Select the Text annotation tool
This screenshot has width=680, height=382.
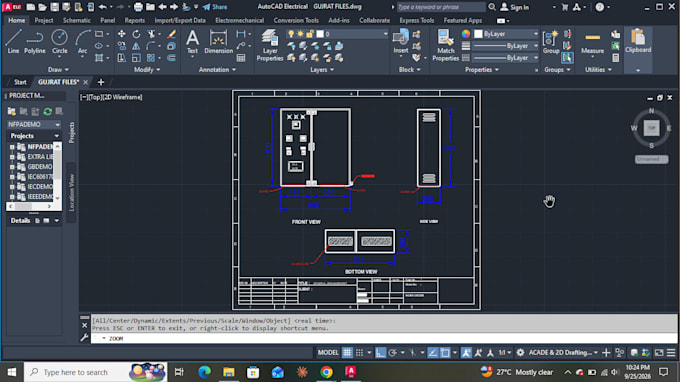pos(192,42)
